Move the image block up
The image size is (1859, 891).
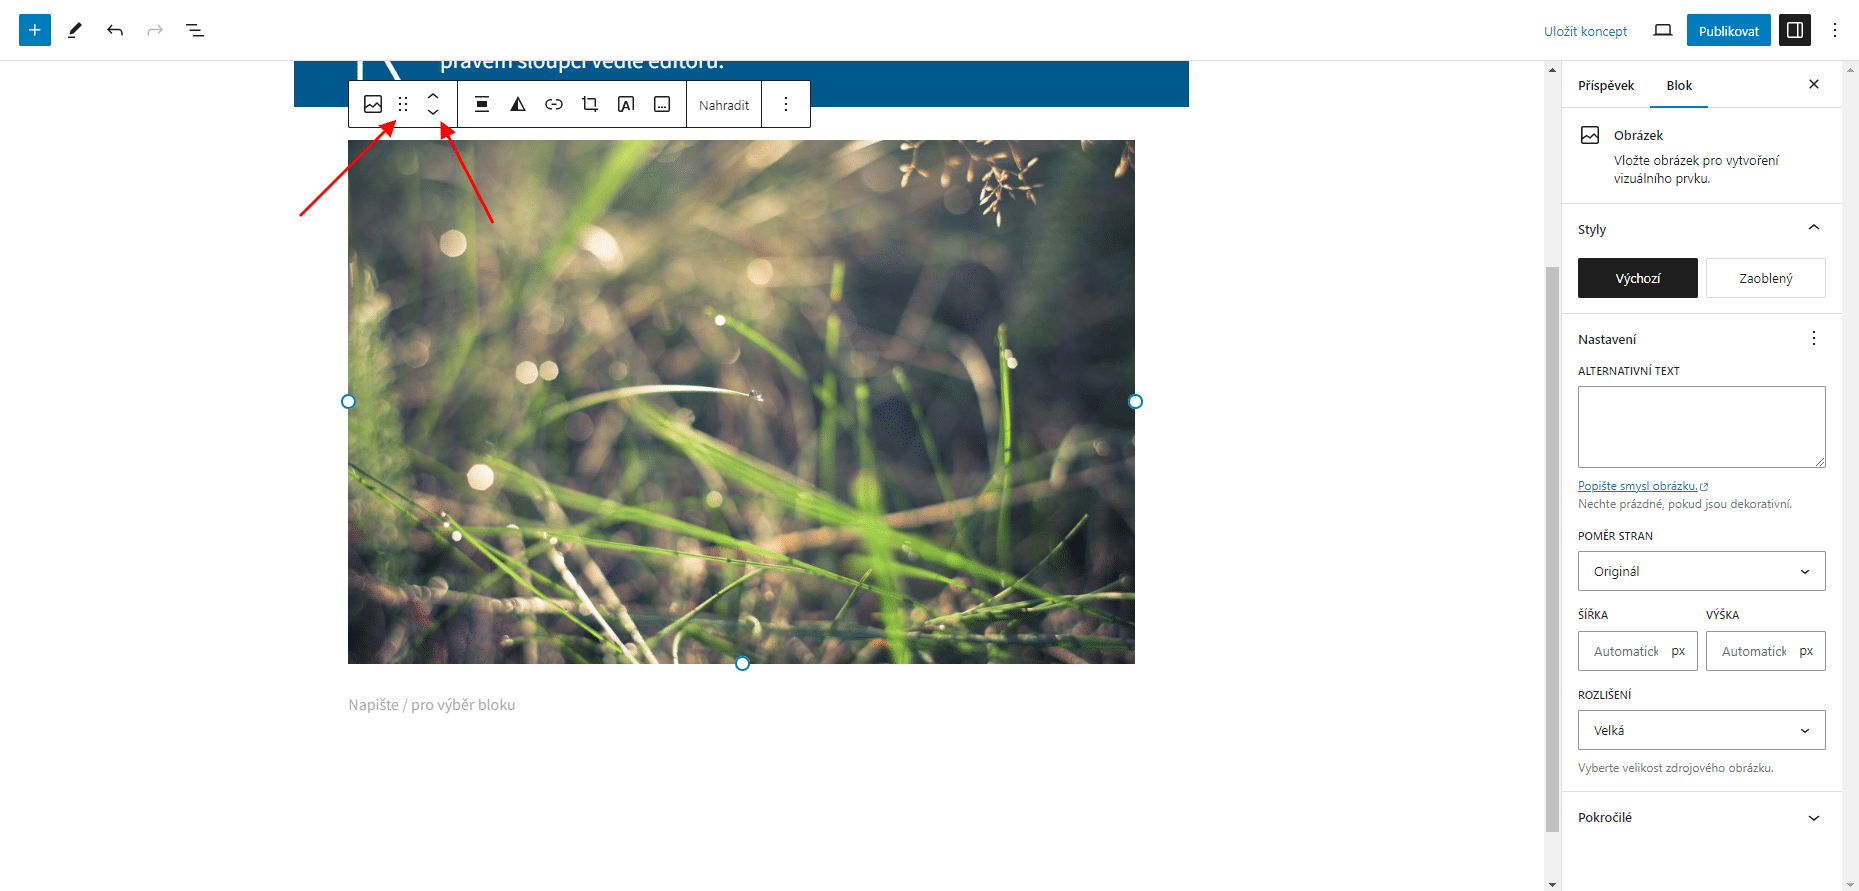point(433,96)
